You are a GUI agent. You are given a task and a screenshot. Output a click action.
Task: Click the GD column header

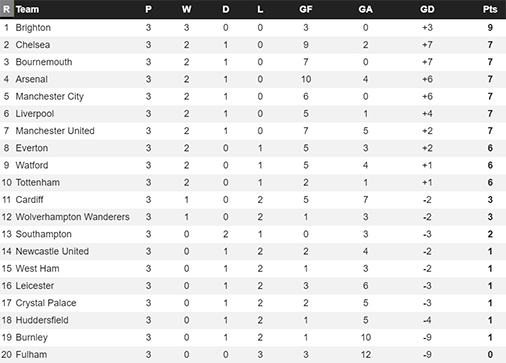coord(427,9)
